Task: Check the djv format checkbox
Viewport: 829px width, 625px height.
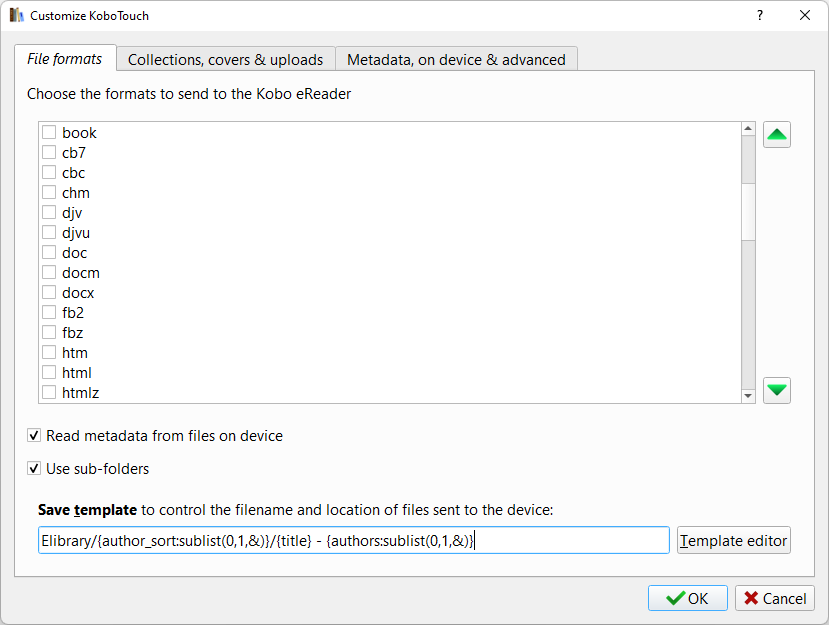Action: pyautogui.click(x=49, y=213)
